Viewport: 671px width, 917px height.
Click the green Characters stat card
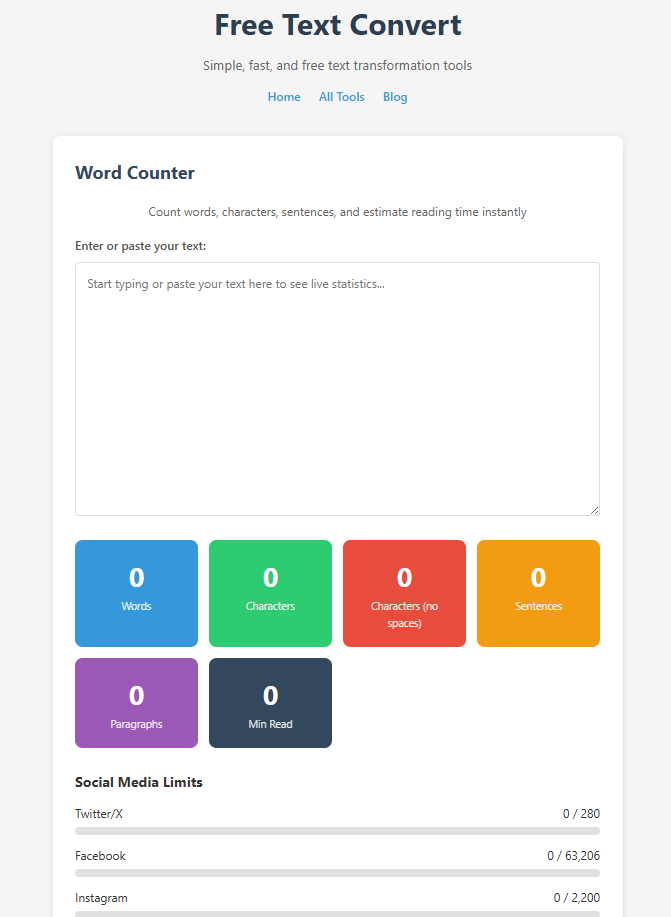(x=270, y=593)
